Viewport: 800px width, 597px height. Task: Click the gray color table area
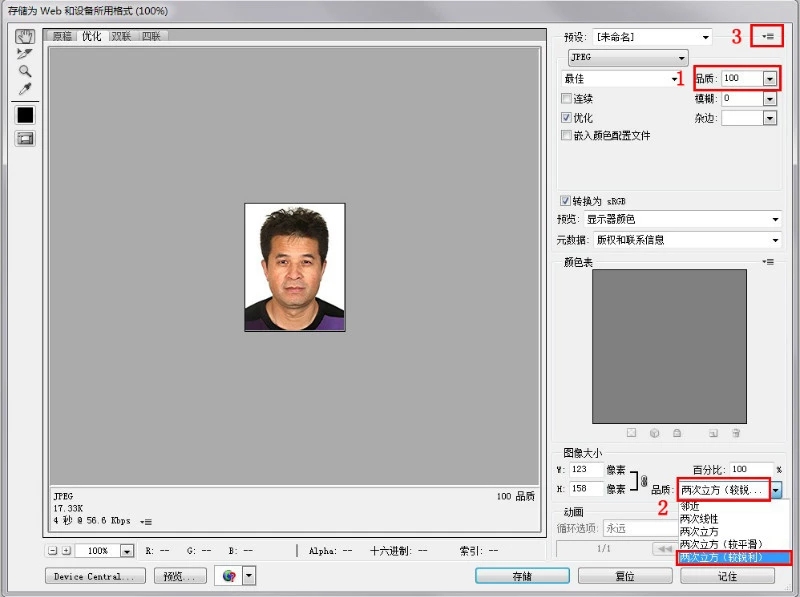point(669,346)
